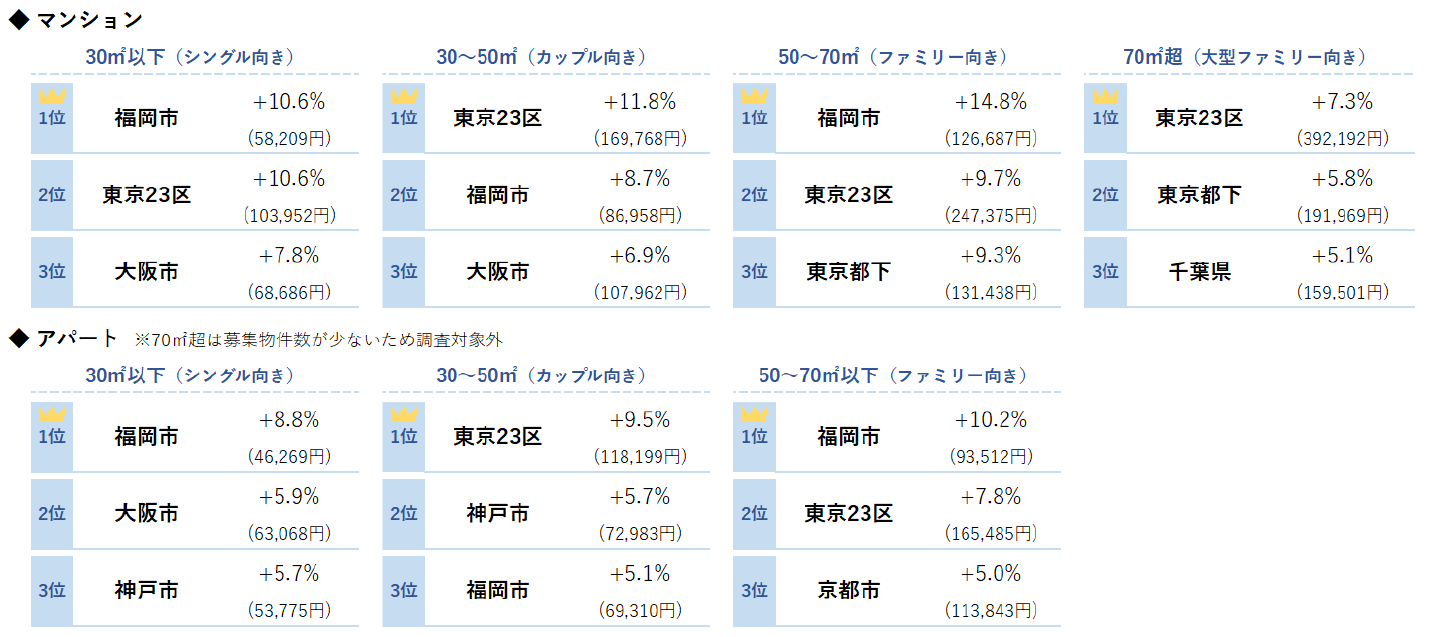Click 千葉県 in the 70㎡超 ranking
This screenshot has height=637, width=1437.
(1199, 271)
